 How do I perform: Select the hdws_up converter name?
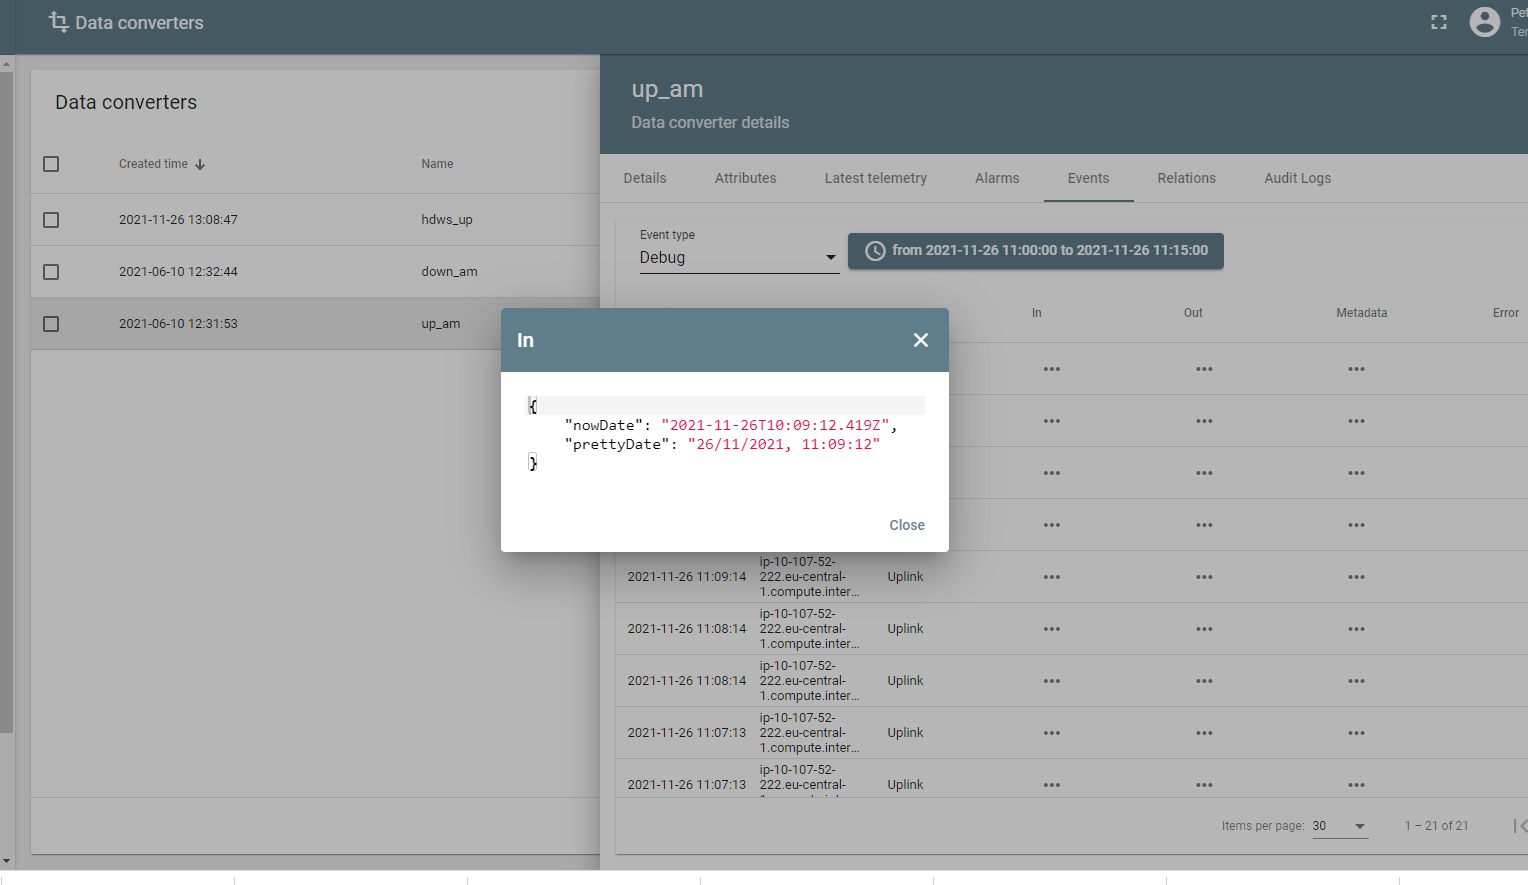tap(447, 220)
